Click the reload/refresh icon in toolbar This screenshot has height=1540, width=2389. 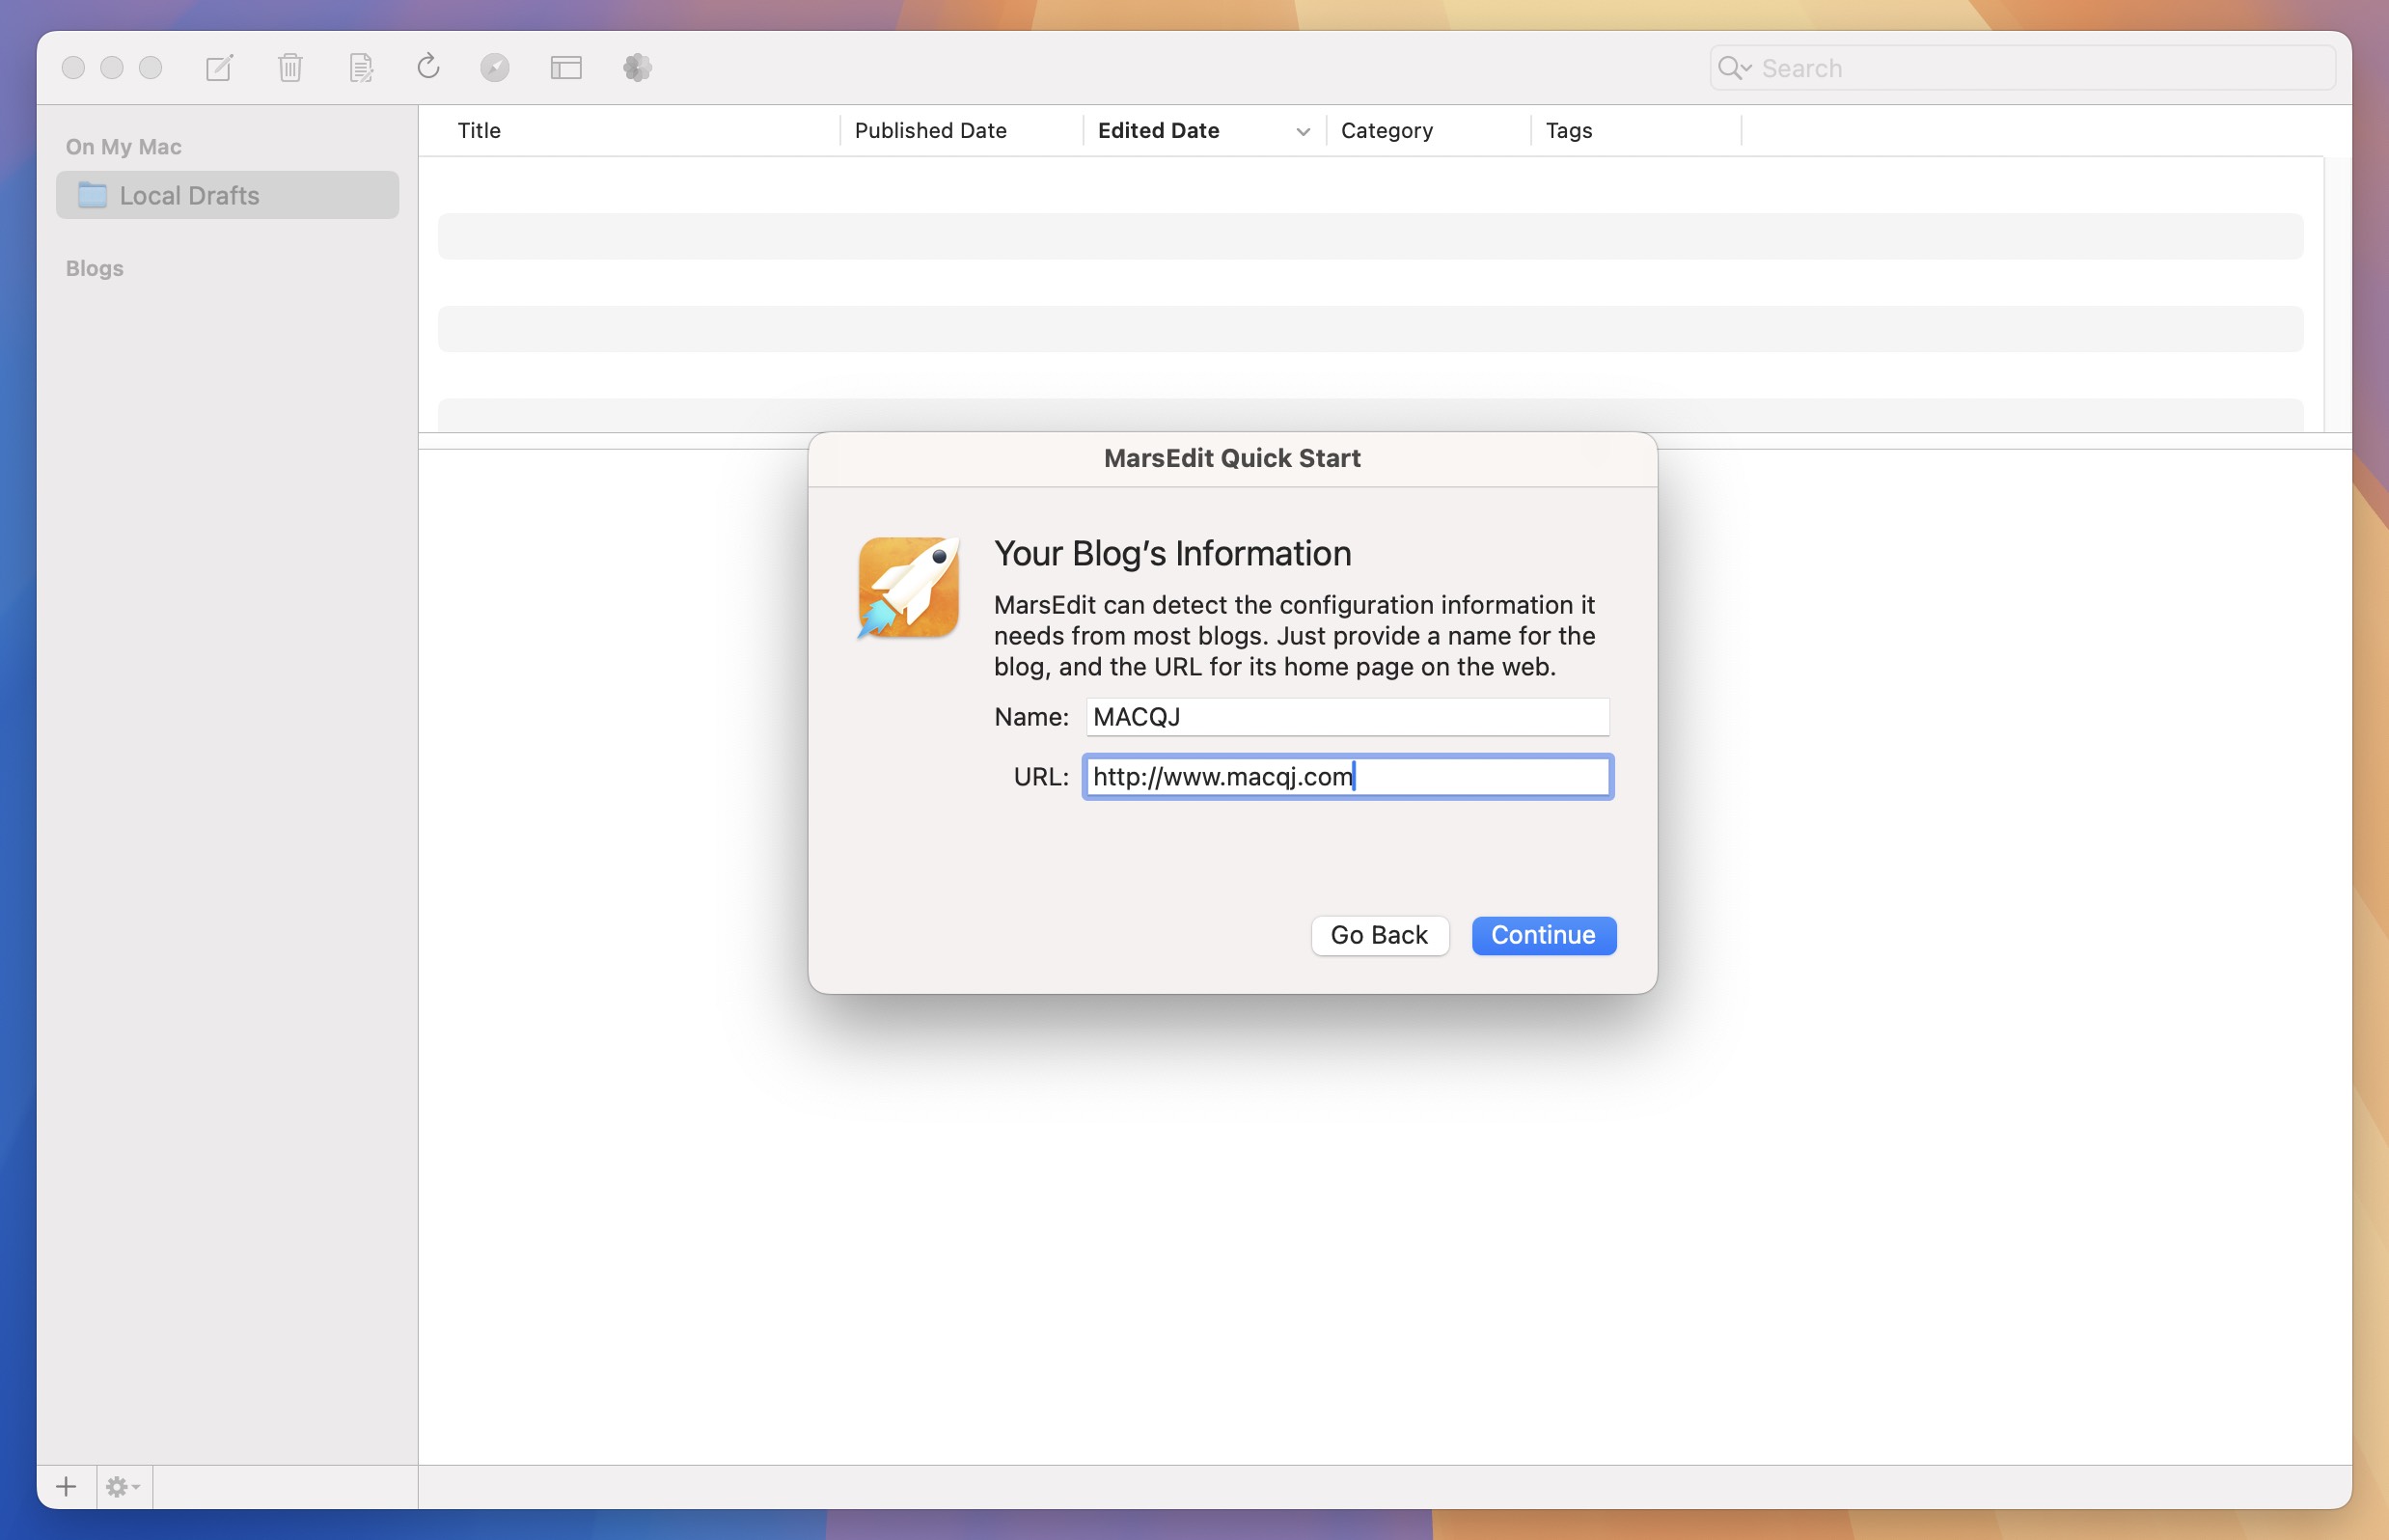tap(428, 67)
